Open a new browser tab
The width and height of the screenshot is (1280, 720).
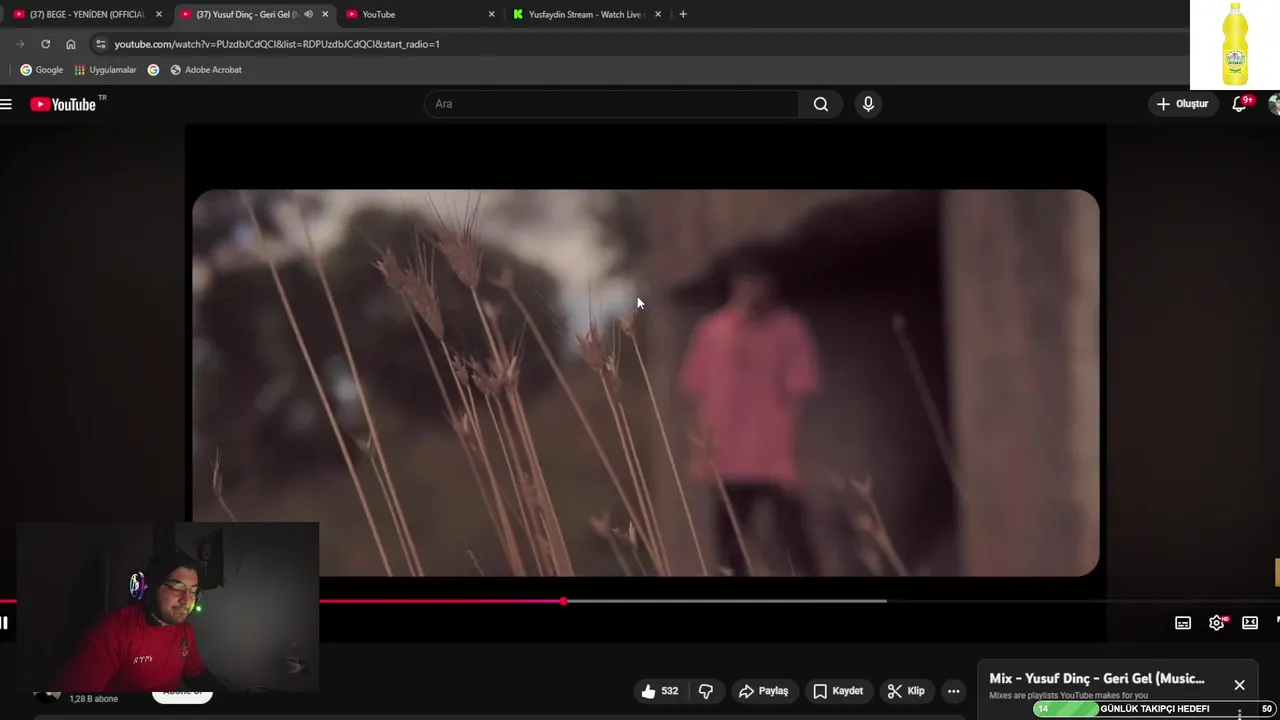click(x=683, y=14)
